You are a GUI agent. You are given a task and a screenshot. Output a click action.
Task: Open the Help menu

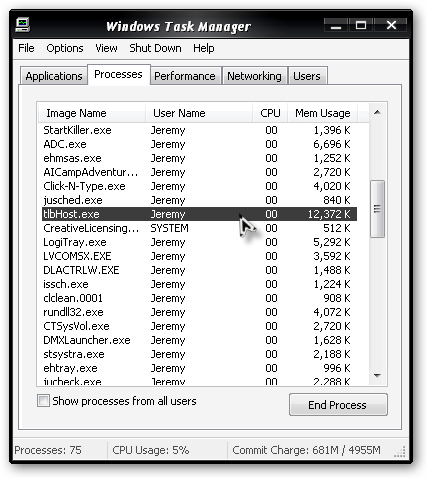[203, 48]
